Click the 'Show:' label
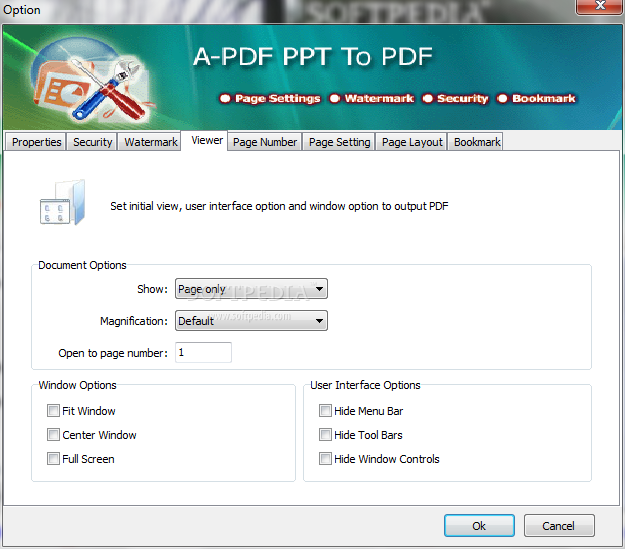The height and width of the screenshot is (549, 625). [x=152, y=289]
